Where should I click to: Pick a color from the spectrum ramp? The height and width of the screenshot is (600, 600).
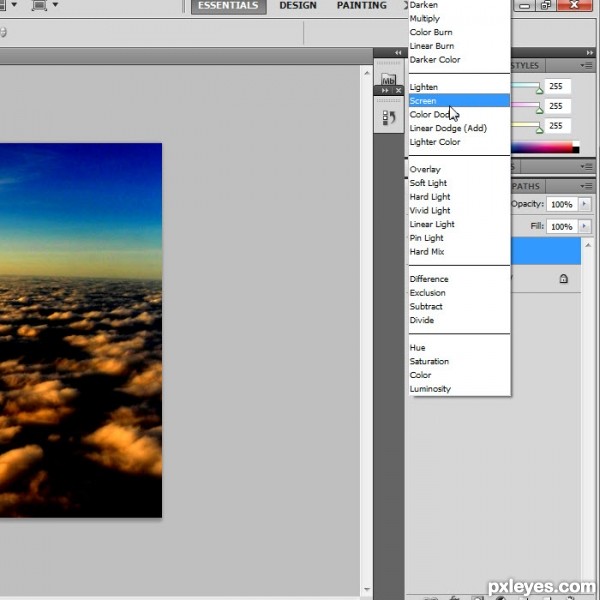point(545,147)
